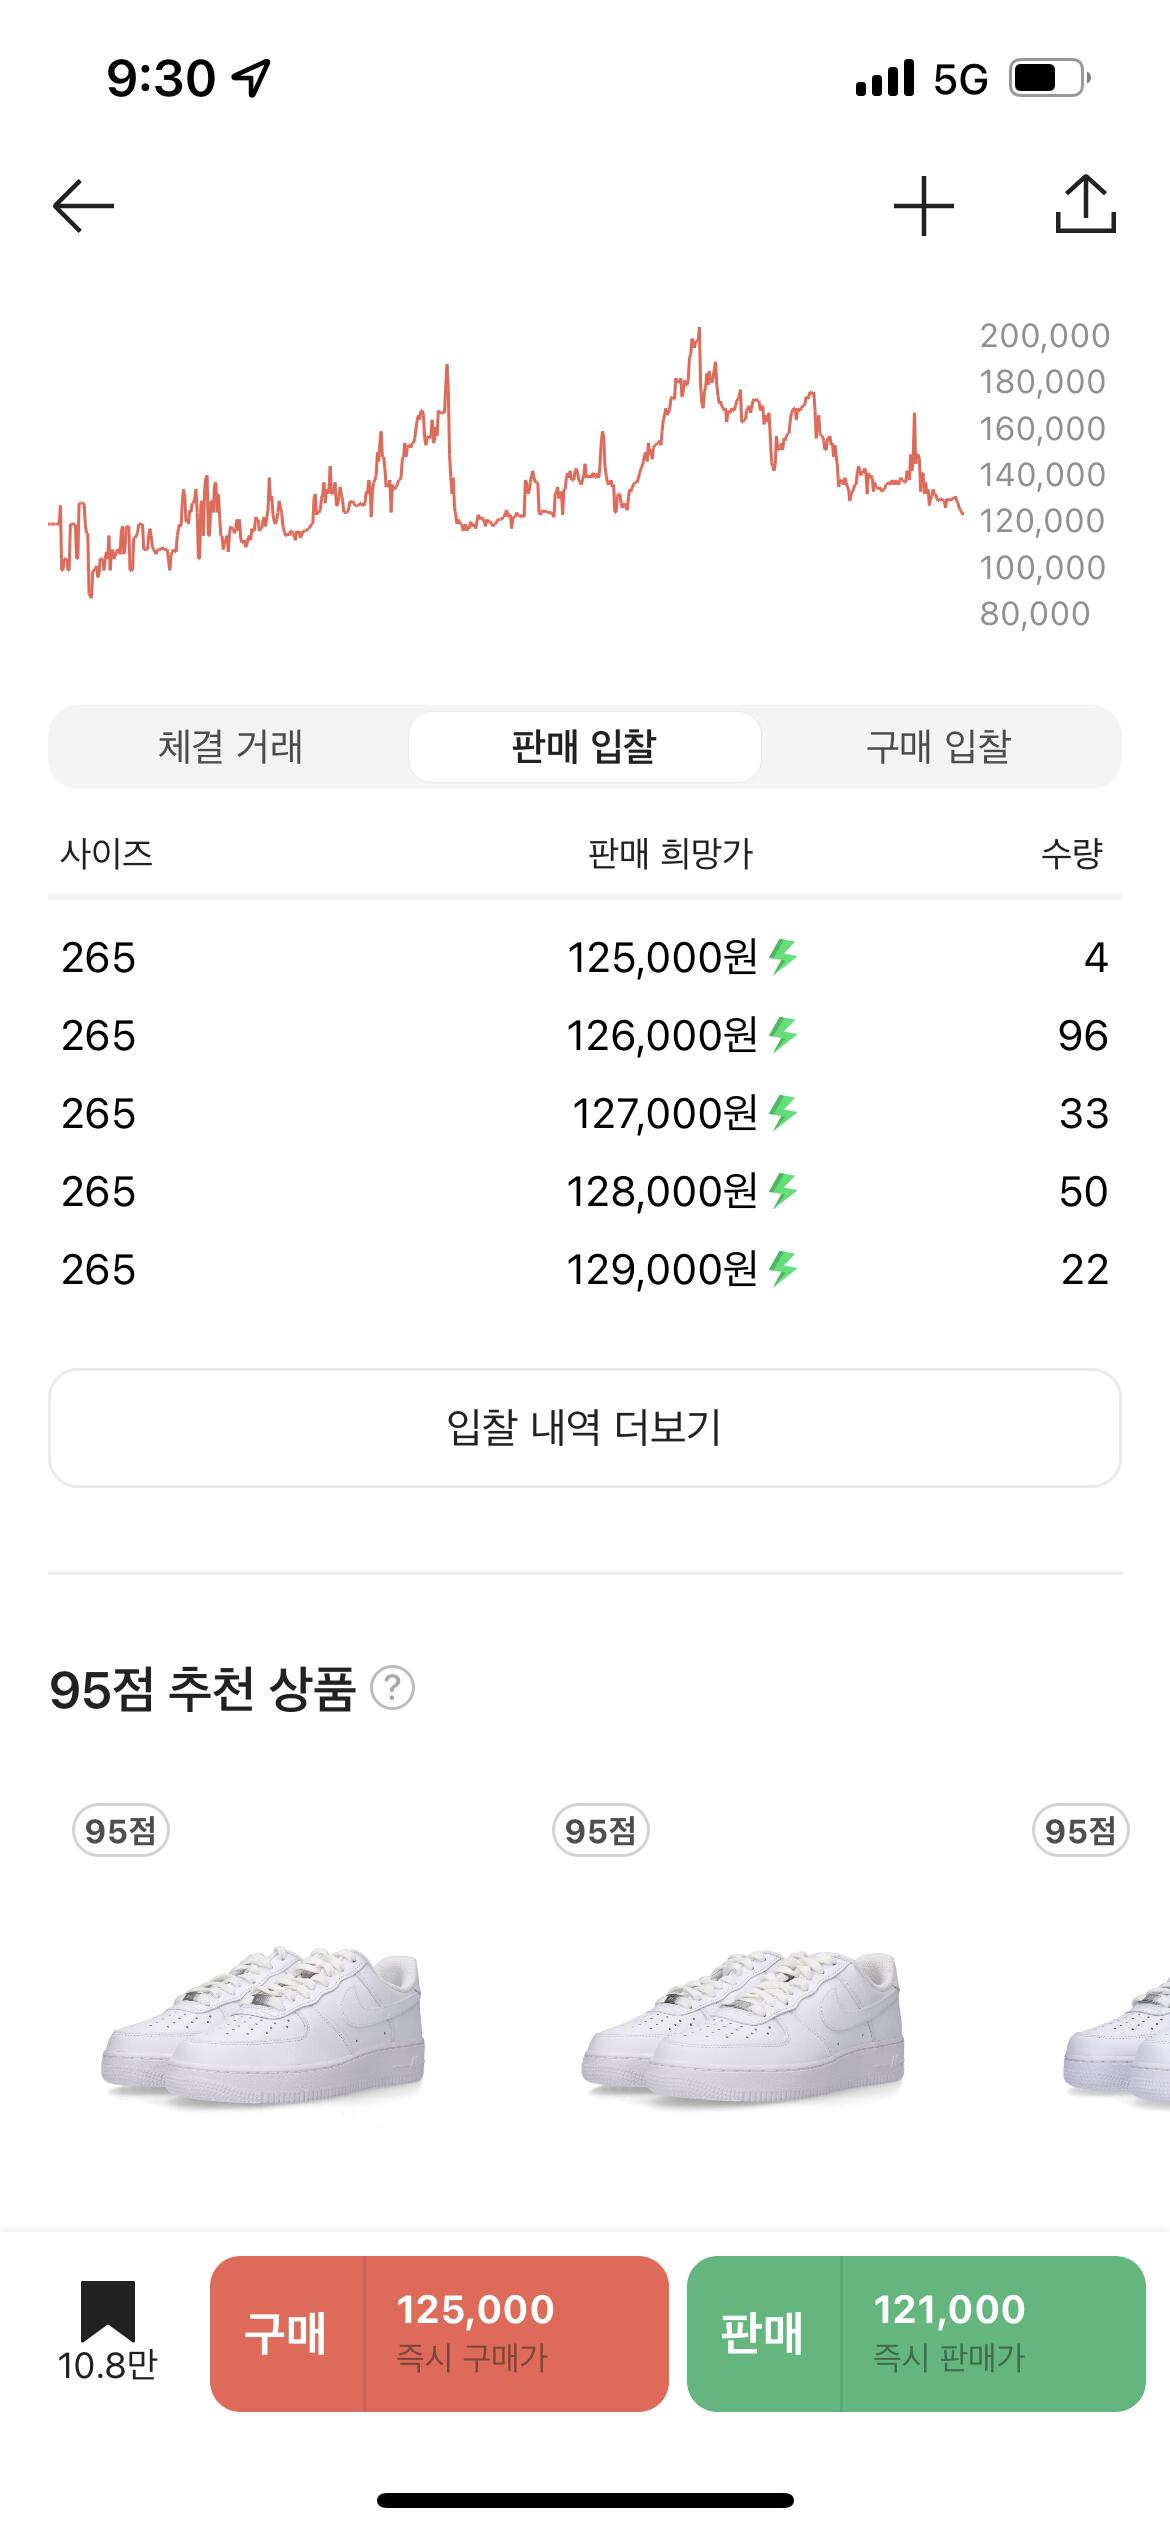Switch to the 구매 입찰 tab
Image resolution: width=1170 pixels, height=2532 pixels.
[938, 747]
